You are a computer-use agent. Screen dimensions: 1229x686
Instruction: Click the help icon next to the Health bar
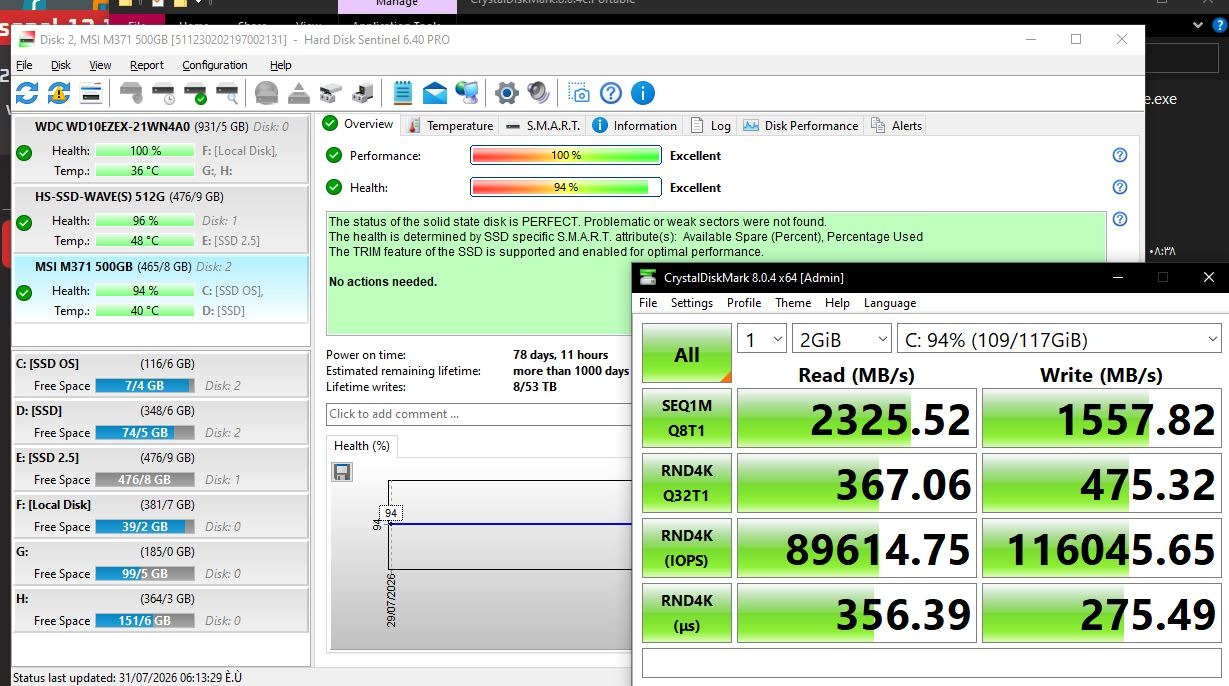(1120, 187)
